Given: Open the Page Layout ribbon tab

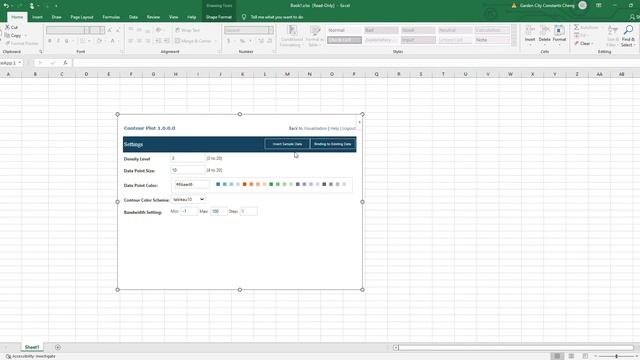Looking at the screenshot, I should [82, 17].
